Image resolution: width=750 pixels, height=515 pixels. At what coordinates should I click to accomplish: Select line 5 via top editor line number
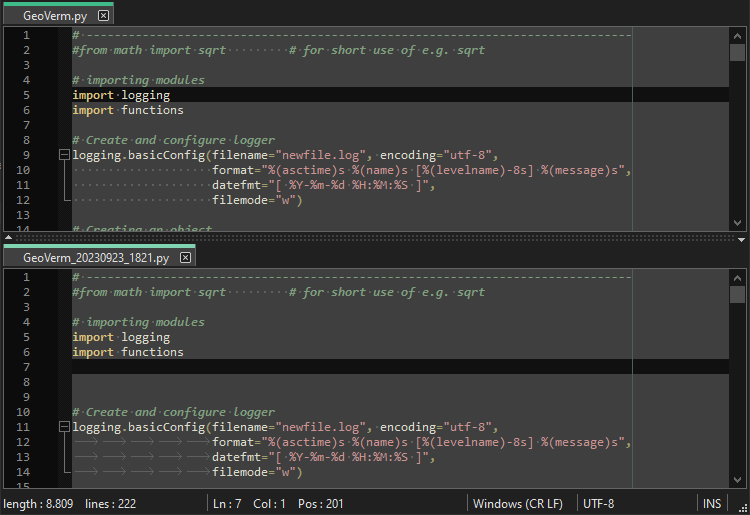click(26, 95)
